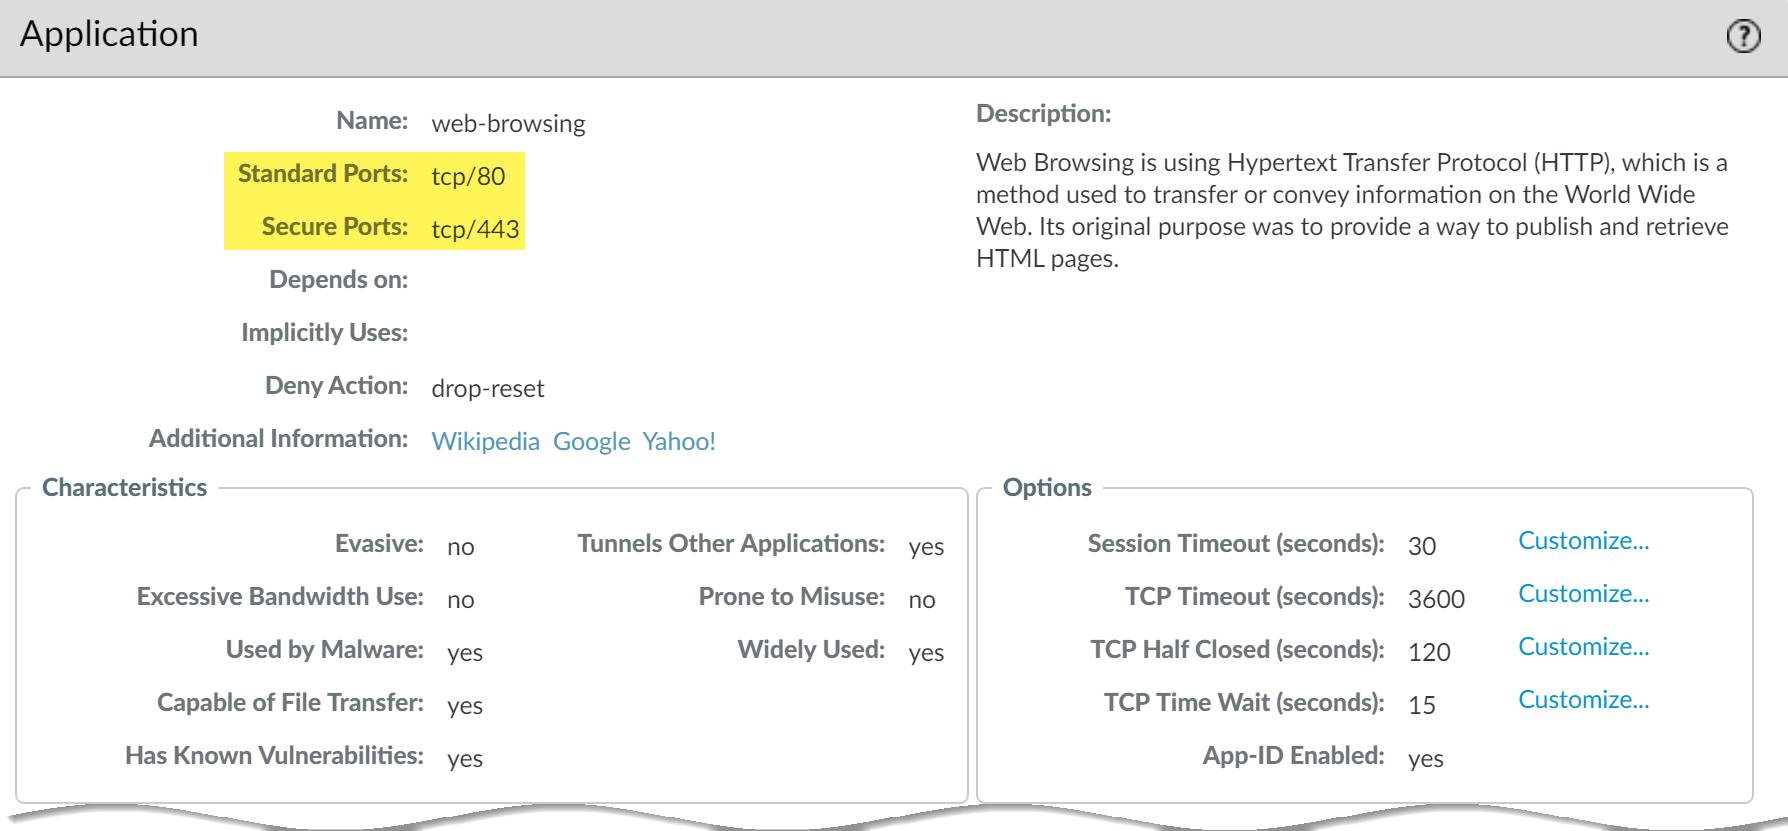Click the Options section heading
The width and height of the screenshot is (1788, 831).
pos(1047,488)
